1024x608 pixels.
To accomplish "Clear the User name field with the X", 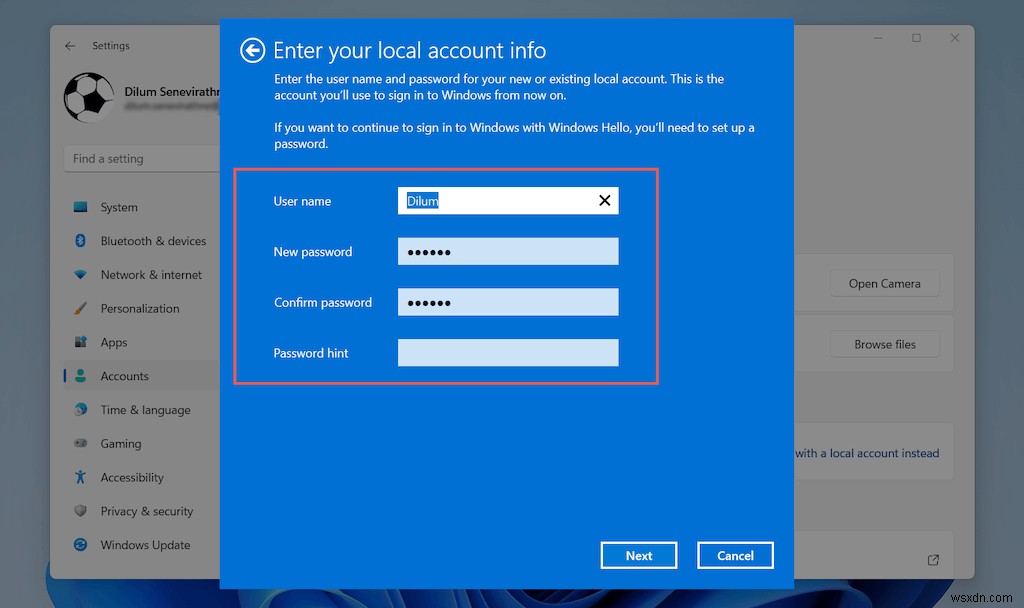I will coord(604,200).
